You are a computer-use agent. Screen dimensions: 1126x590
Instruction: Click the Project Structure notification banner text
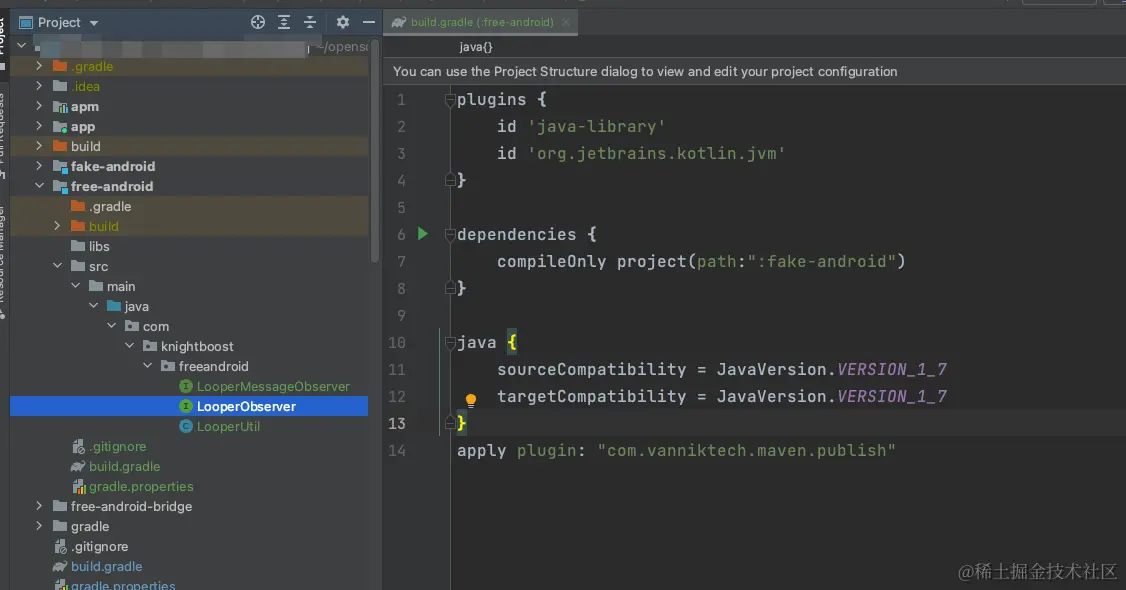(645, 72)
